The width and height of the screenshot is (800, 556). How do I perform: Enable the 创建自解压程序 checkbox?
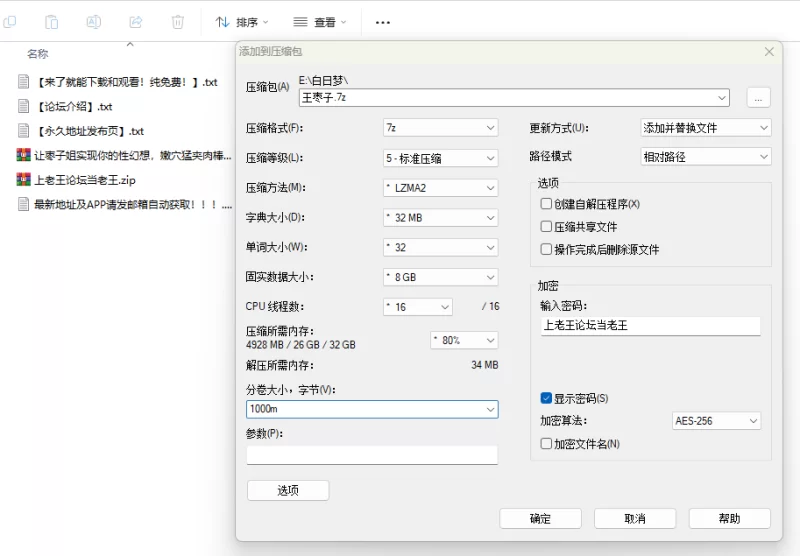pyautogui.click(x=546, y=204)
